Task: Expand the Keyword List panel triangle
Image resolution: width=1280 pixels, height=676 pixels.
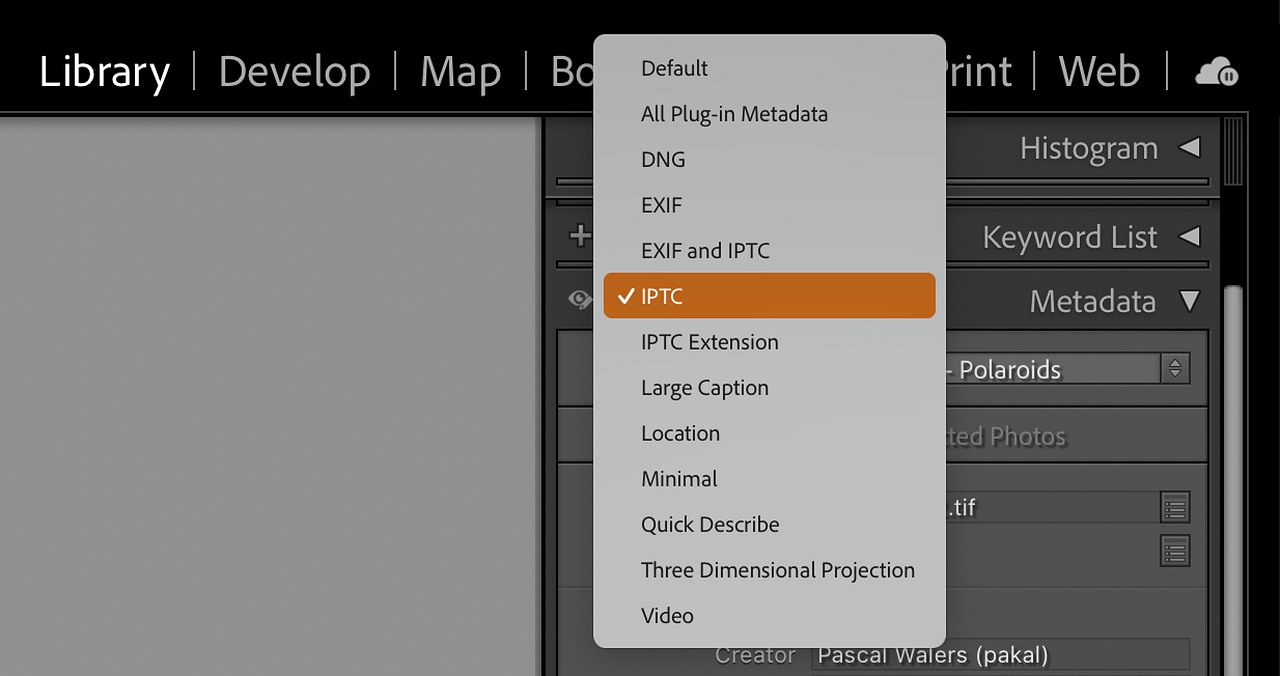Action: click(x=1189, y=237)
